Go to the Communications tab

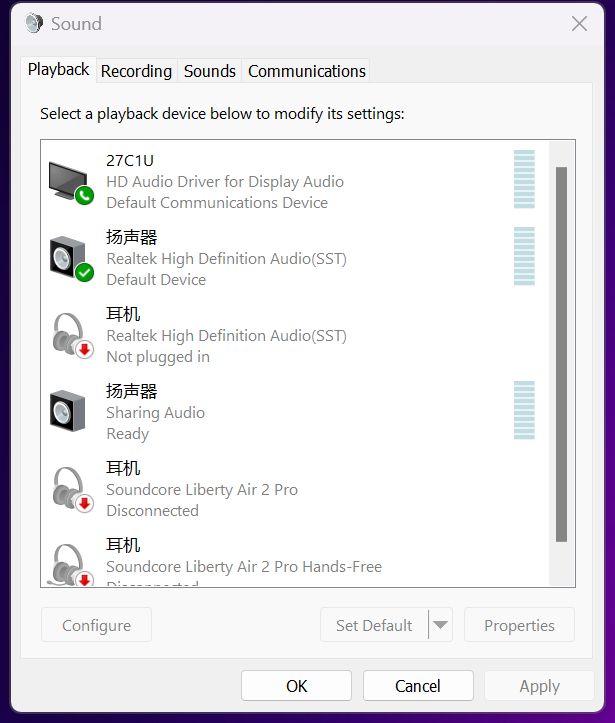pyautogui.click(x=307, y=71)
